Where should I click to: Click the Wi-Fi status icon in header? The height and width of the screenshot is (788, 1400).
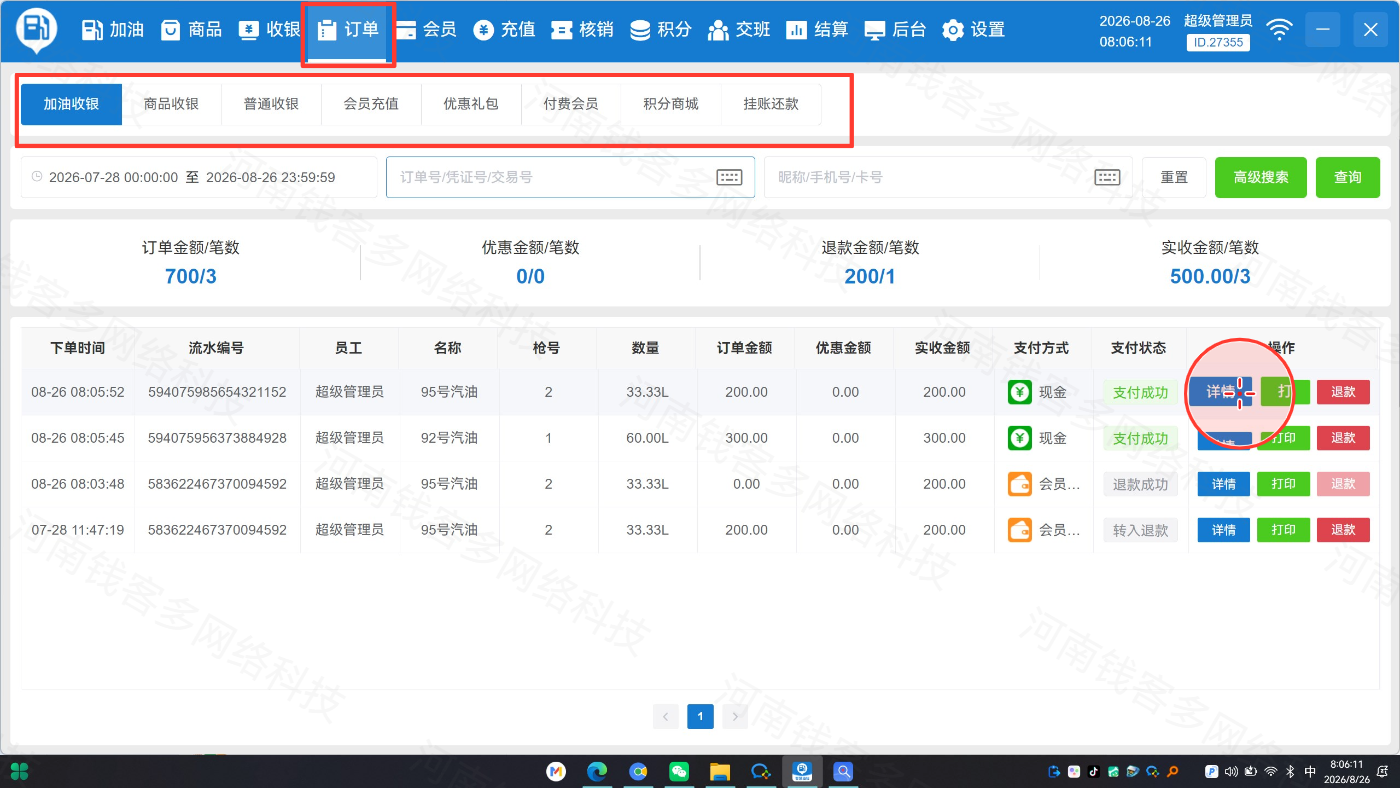pos(1279,30)
